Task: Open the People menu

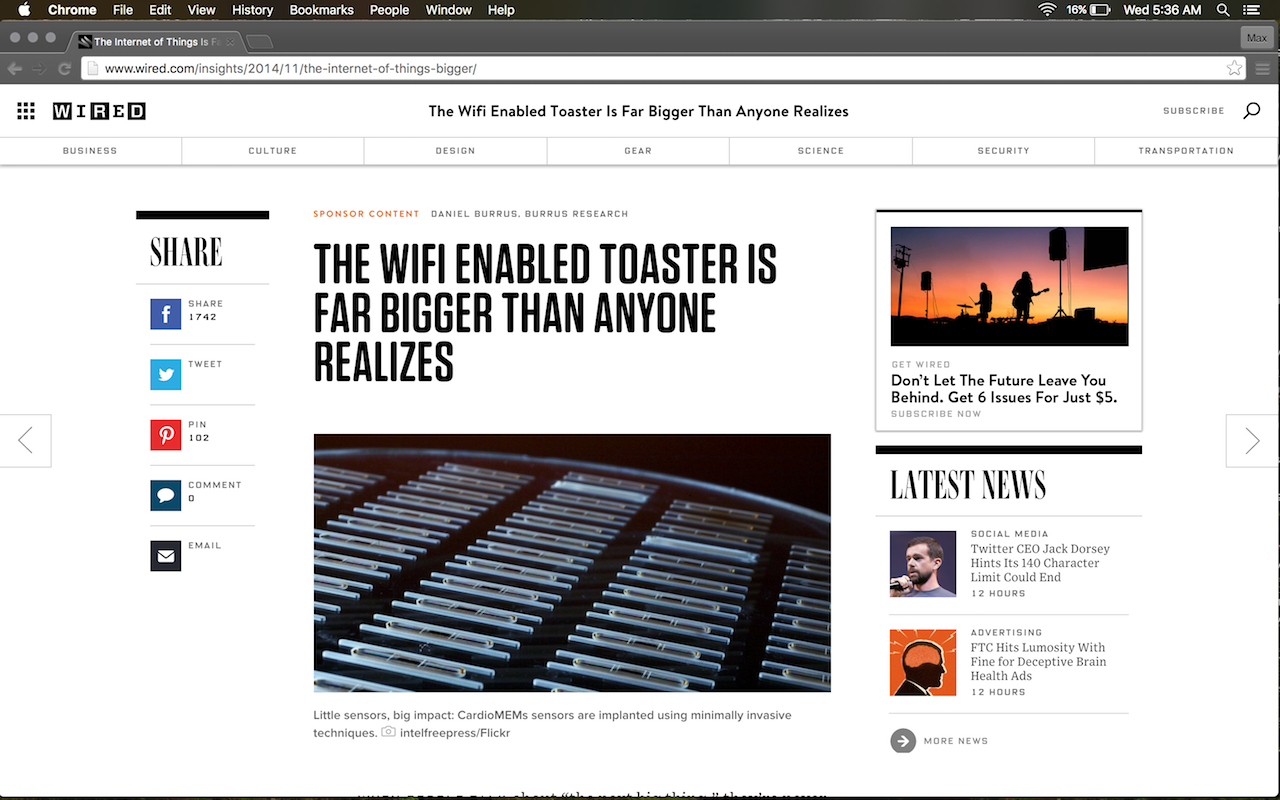Action: [x=389, y=10]
